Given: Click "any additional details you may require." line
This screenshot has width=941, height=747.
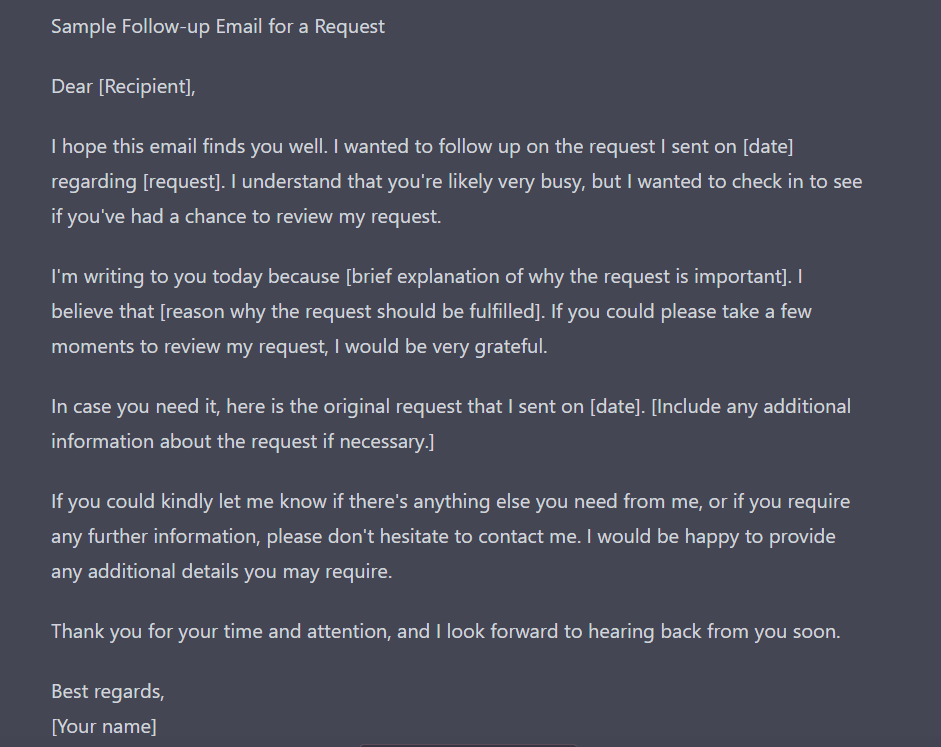Looking at the screenshot, I should pos(221,571).
